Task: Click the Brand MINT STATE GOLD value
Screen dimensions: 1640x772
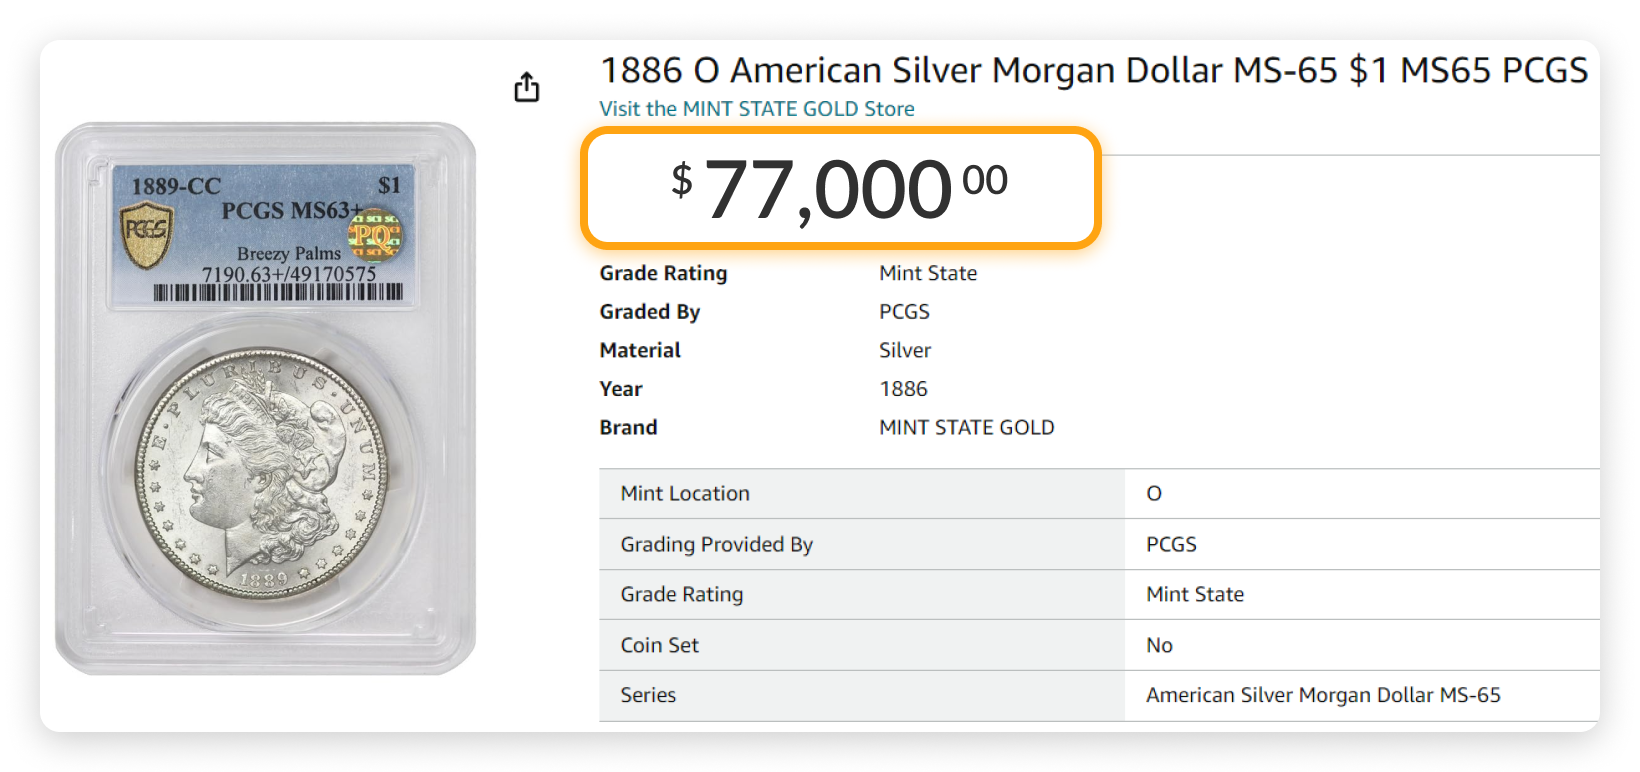Action: click(966, 427)
